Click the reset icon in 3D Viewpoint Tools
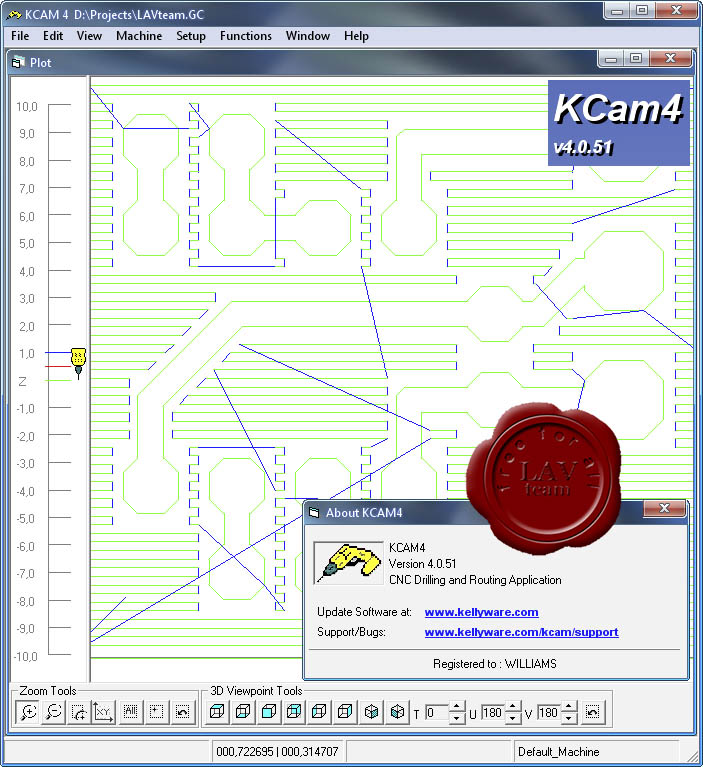The image size is (703, 767). [x=592, y=712]
